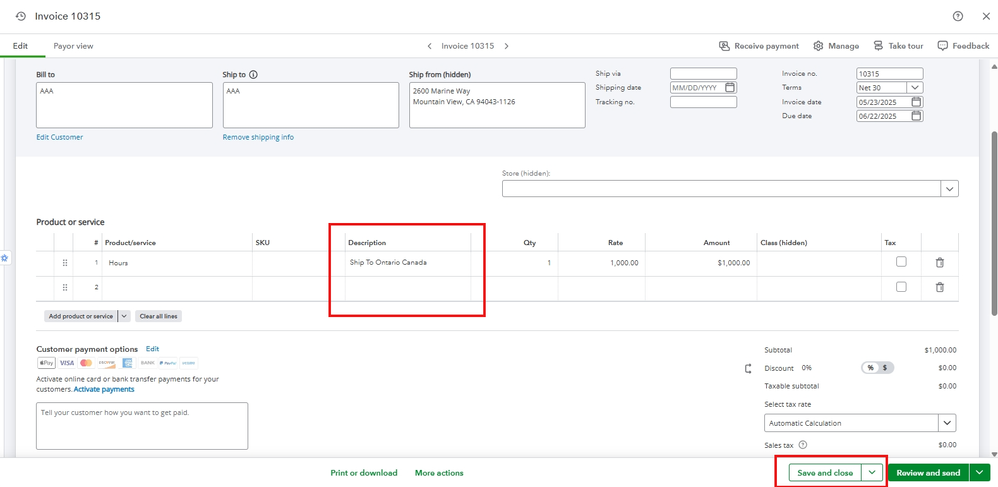Click the 1,000.00 rate cell
The image size is (998, 487).
tap(602, 263)
